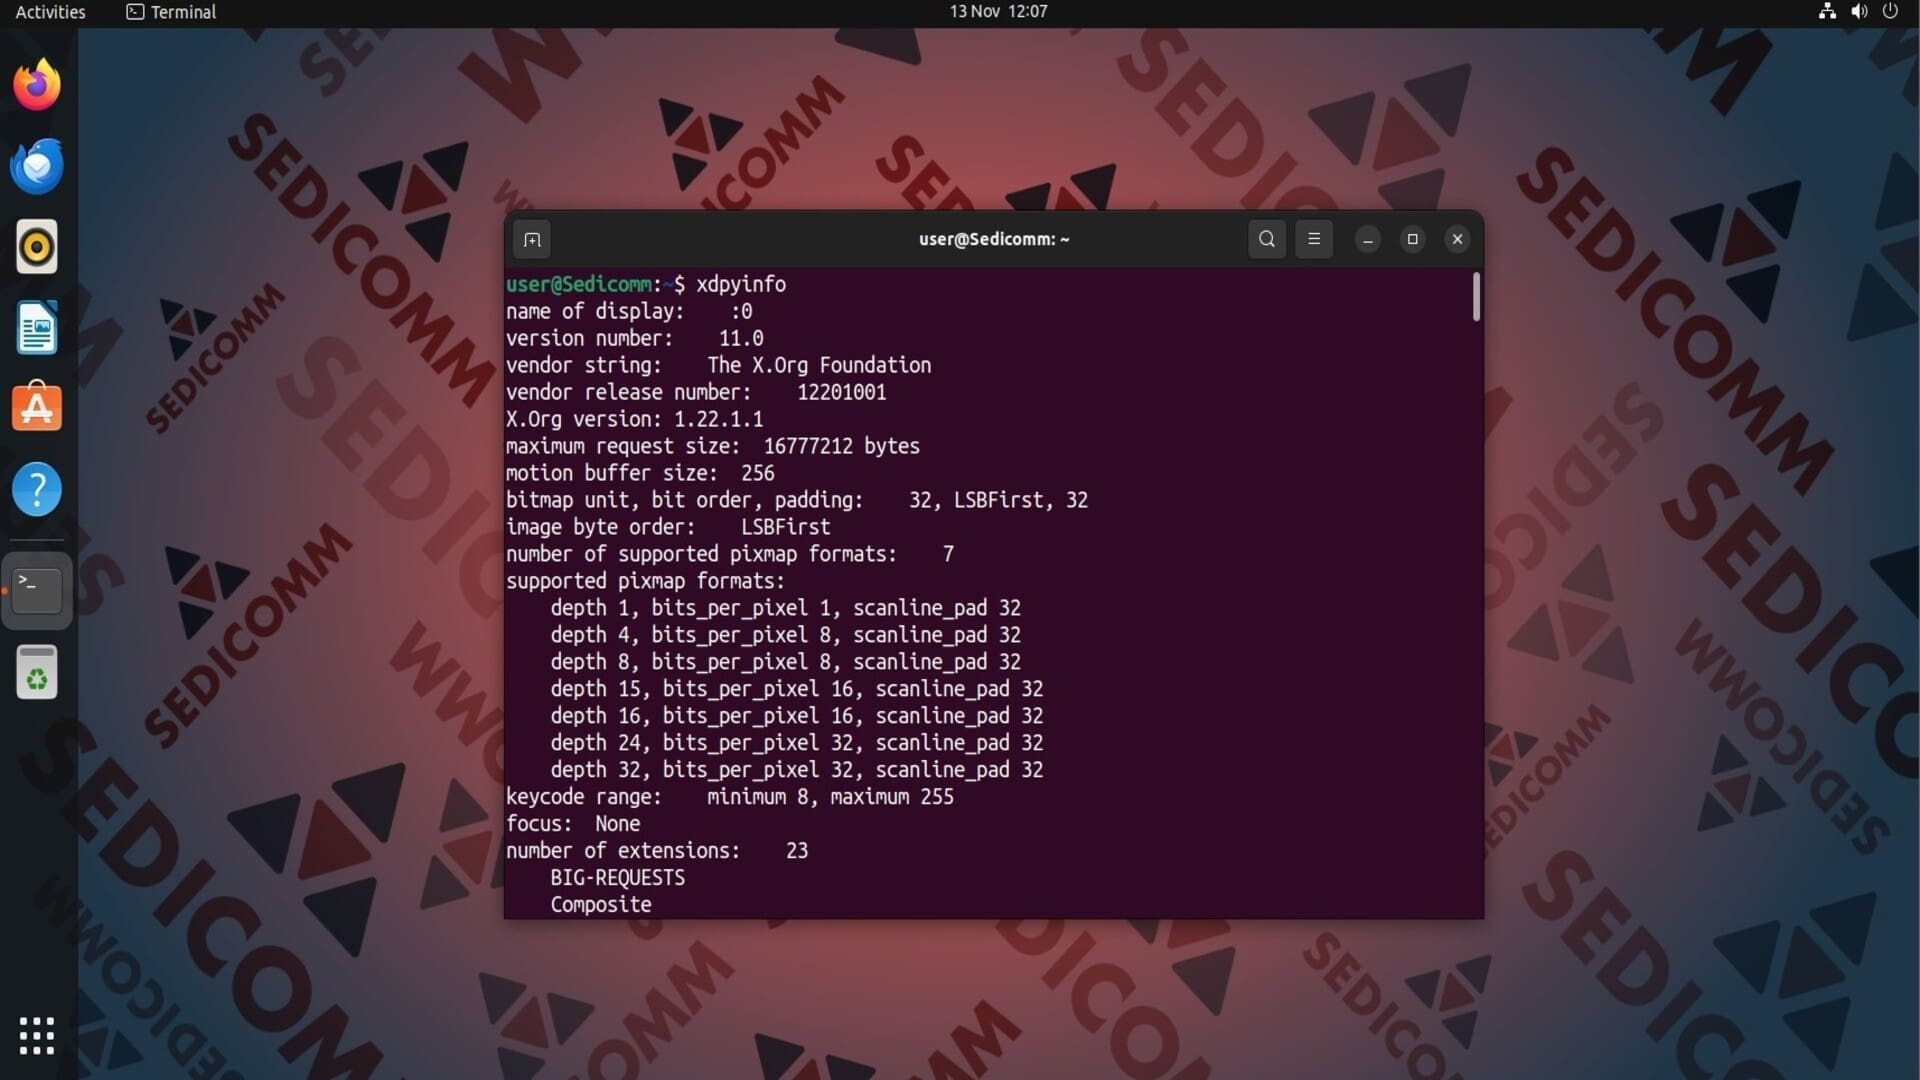Maximize the terminal window
The width and height of the screenshot is (1920, 1080).
(x=1413, y=239)
